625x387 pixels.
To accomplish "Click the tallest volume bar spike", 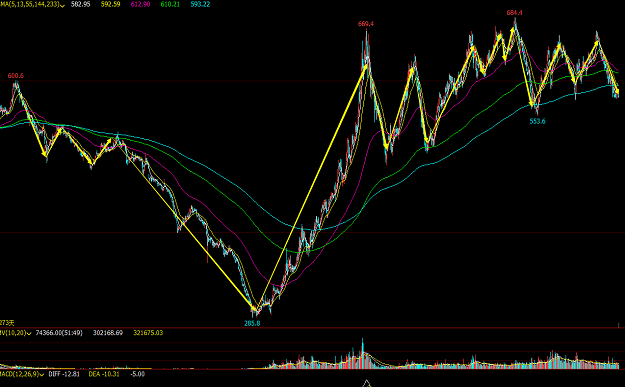I will click(x=363, y=353).
